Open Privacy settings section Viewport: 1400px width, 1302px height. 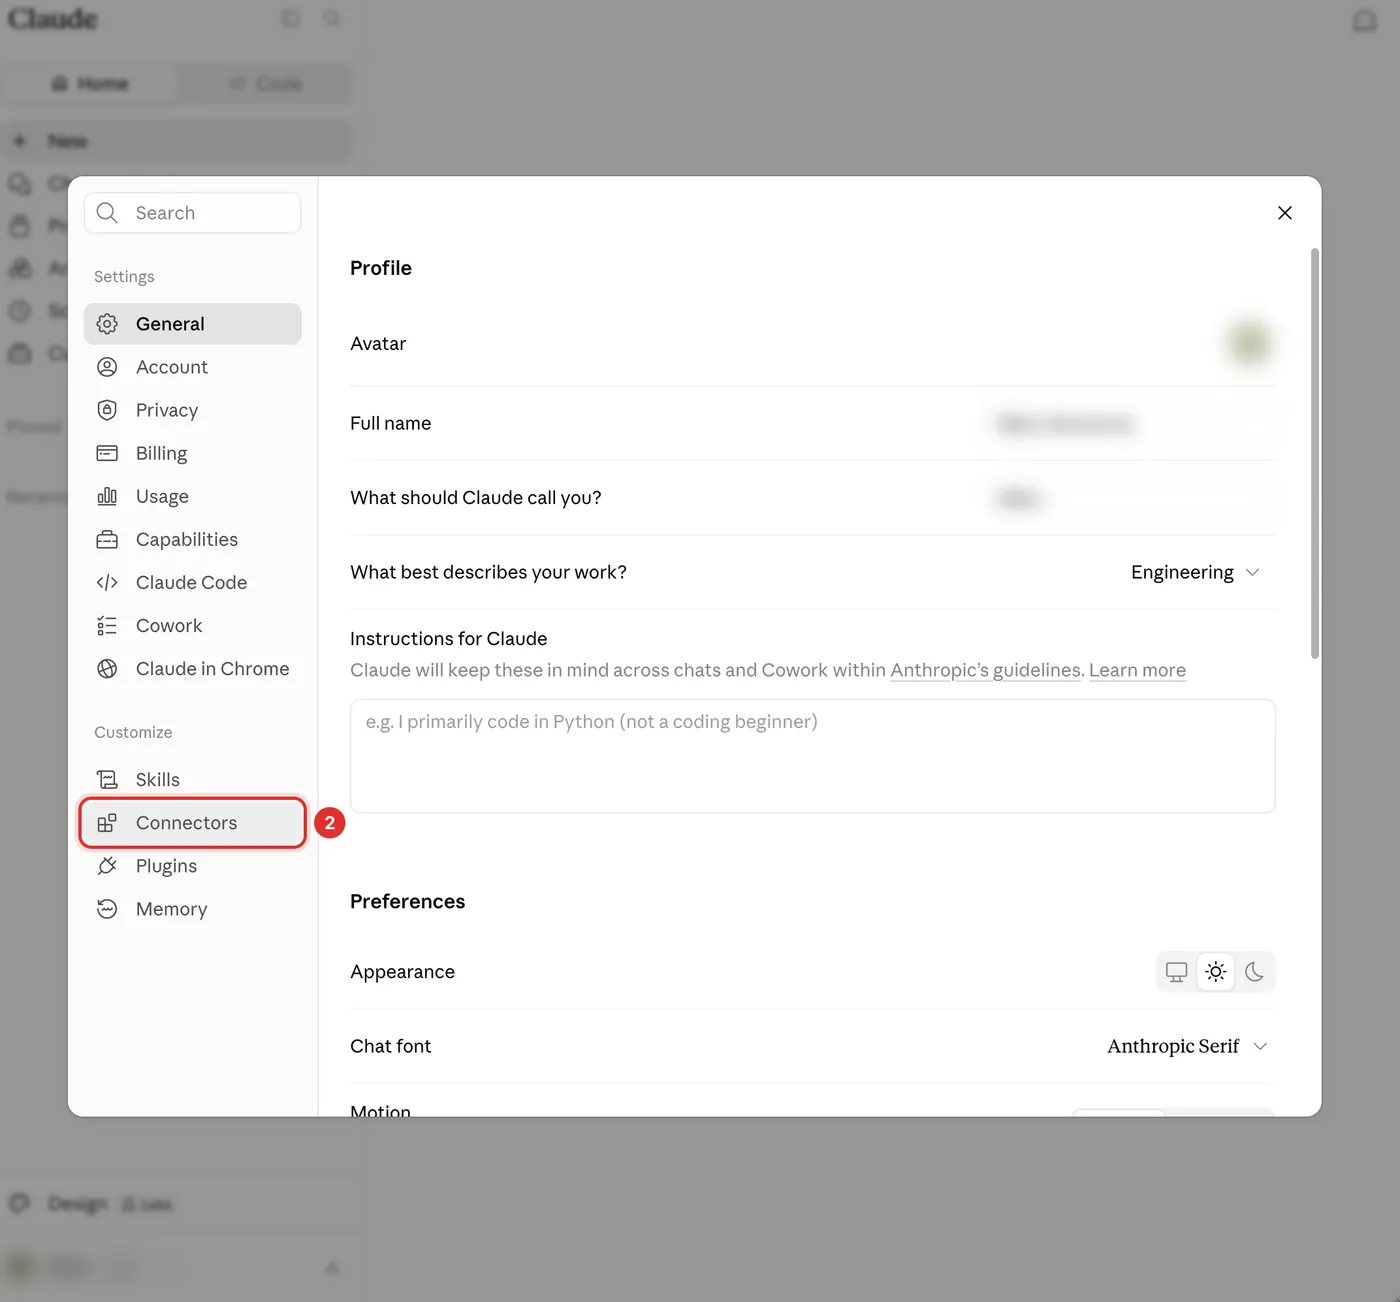(193, 410)
